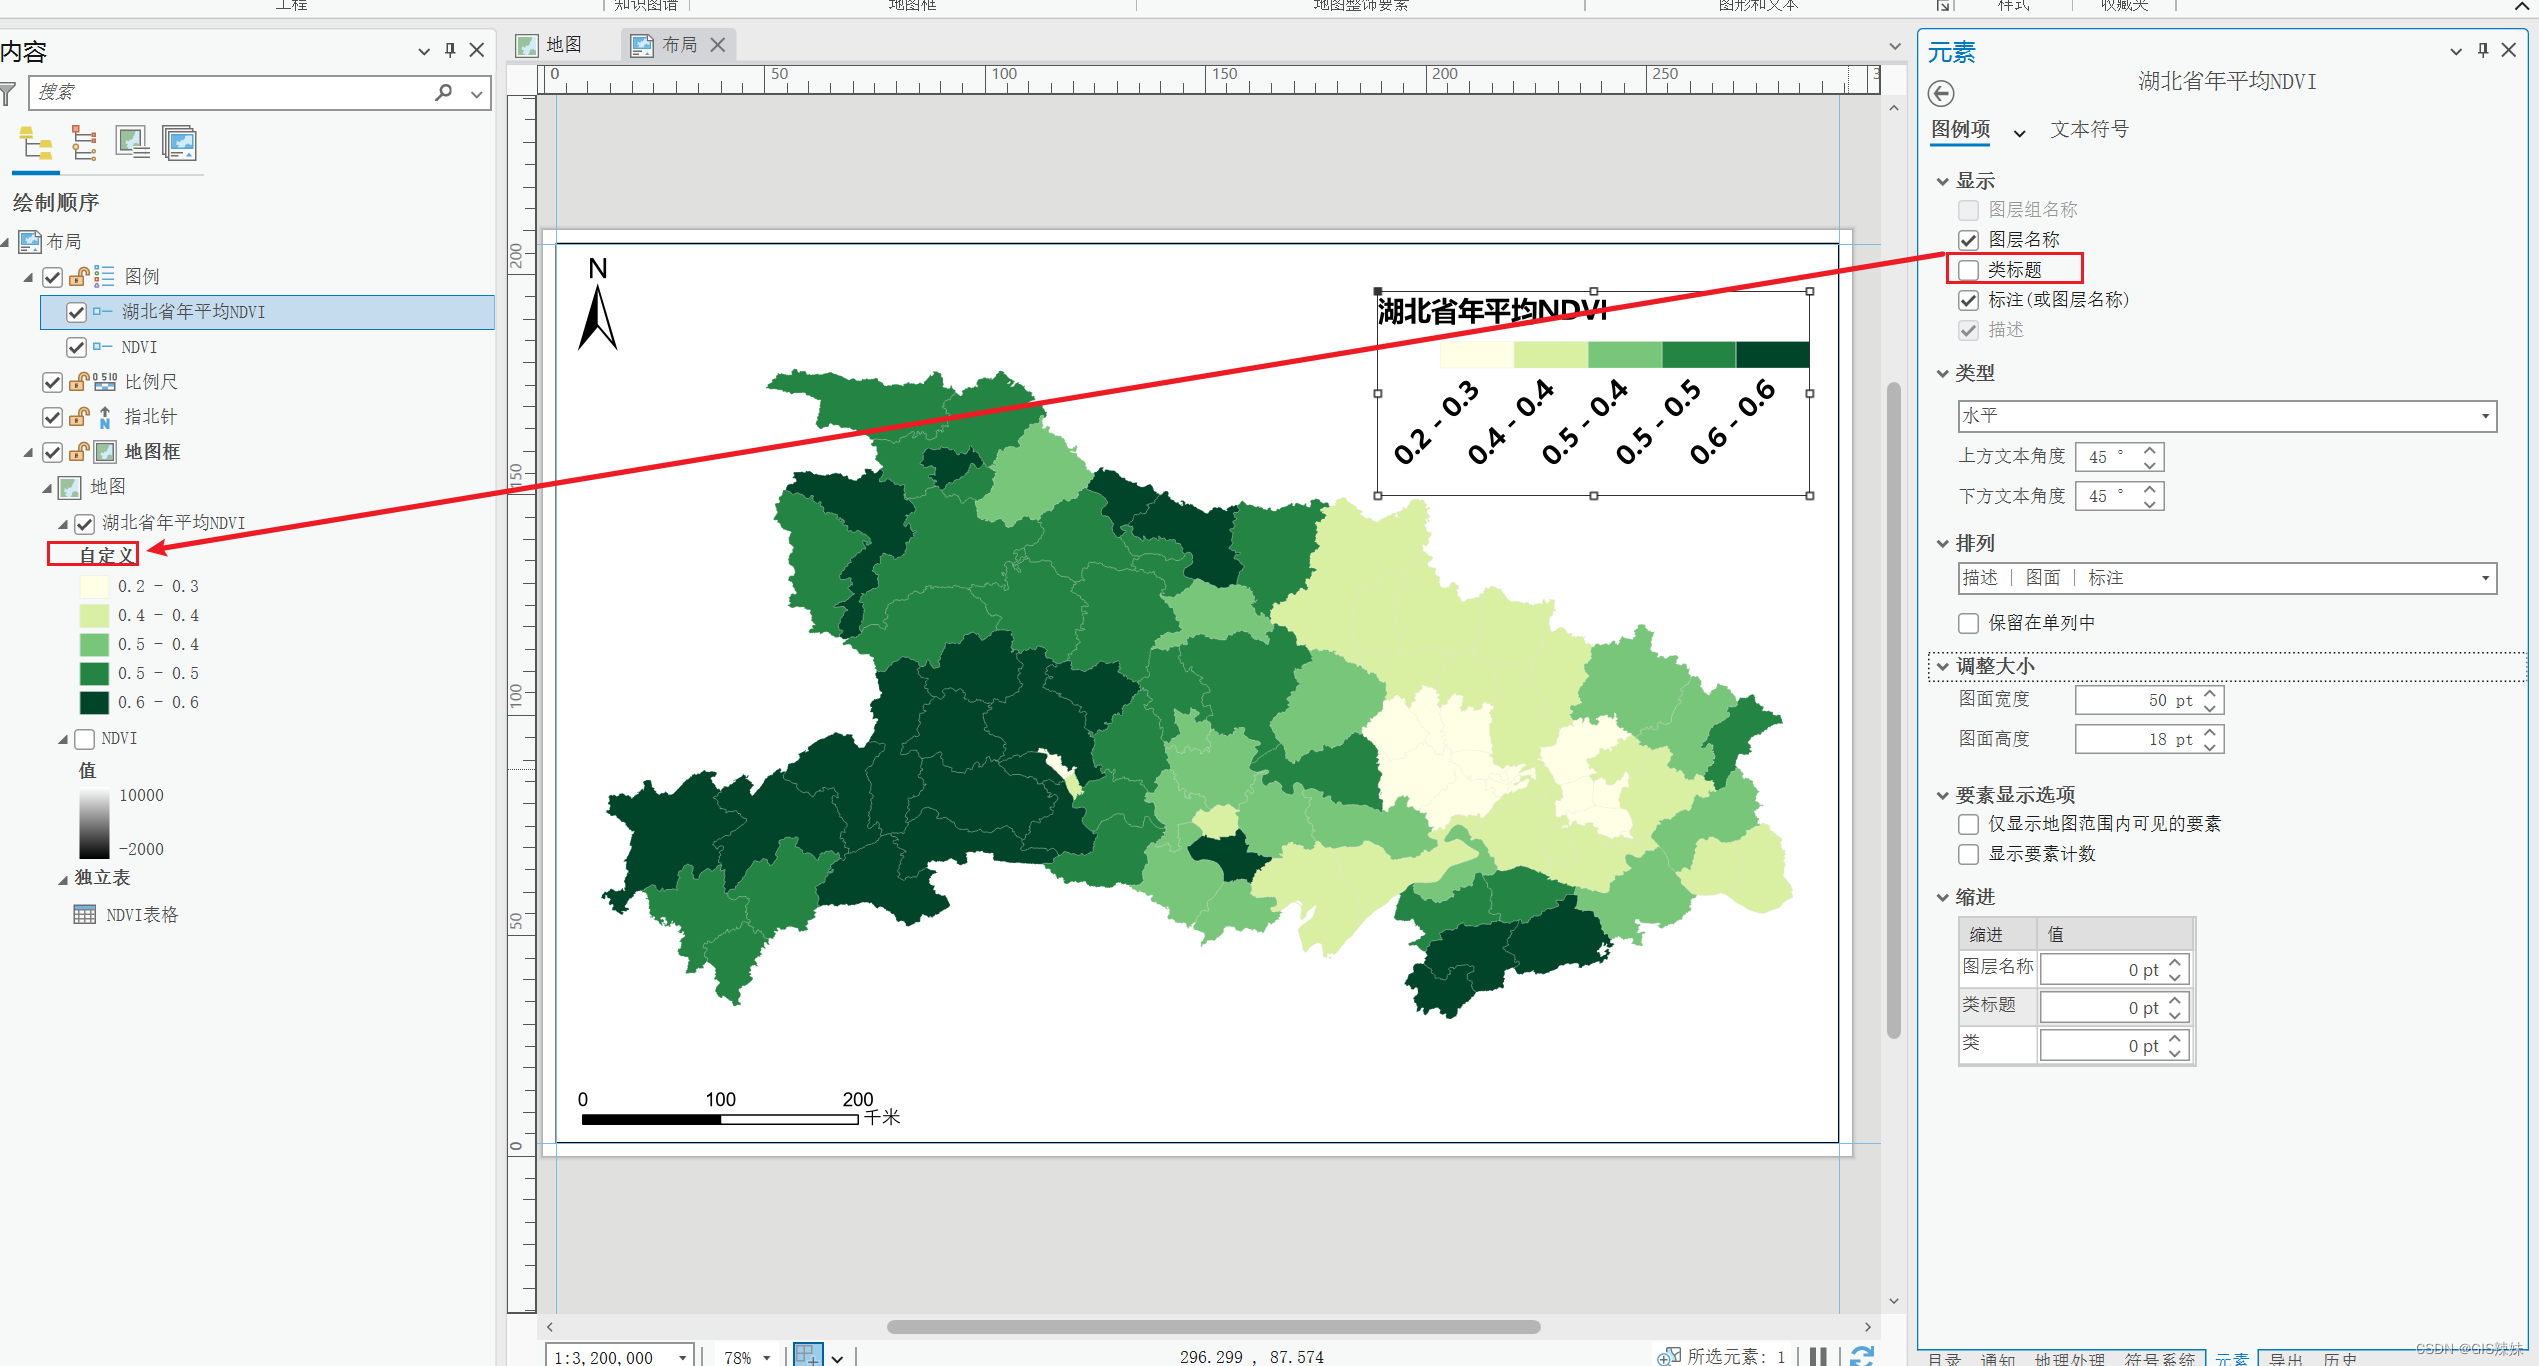Click the 0.5 - 0.4 medium green swatch
Viewport: 2539px width, 1366px height.
click(94, 645)
